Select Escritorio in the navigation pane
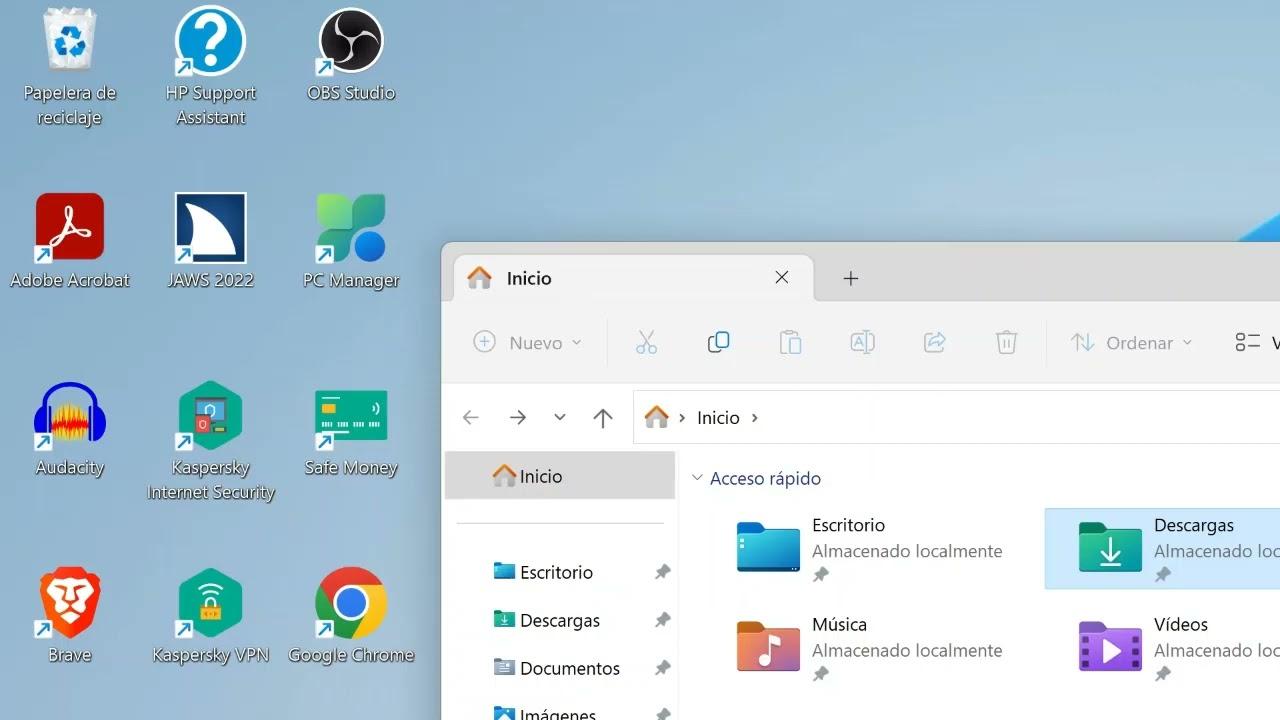 point(556,572)
